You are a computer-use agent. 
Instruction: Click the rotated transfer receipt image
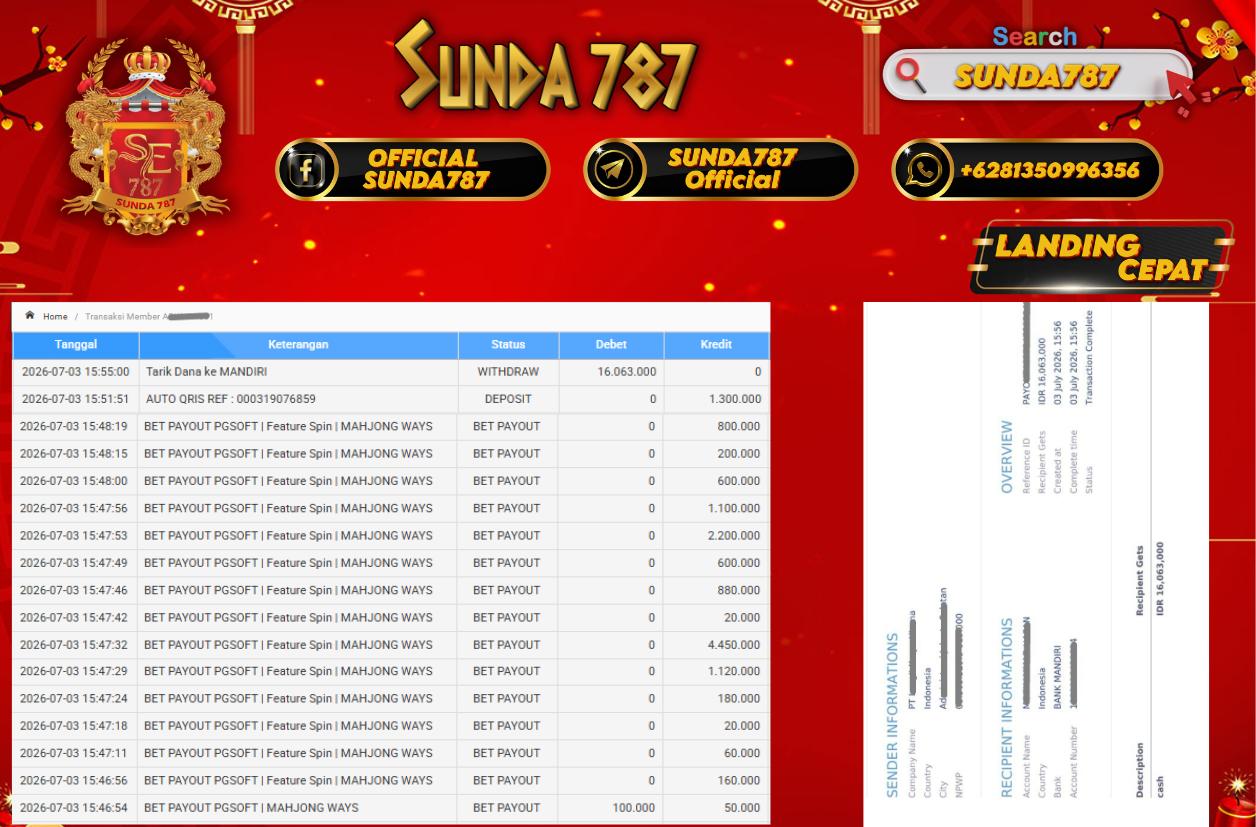coord(1036,563)
